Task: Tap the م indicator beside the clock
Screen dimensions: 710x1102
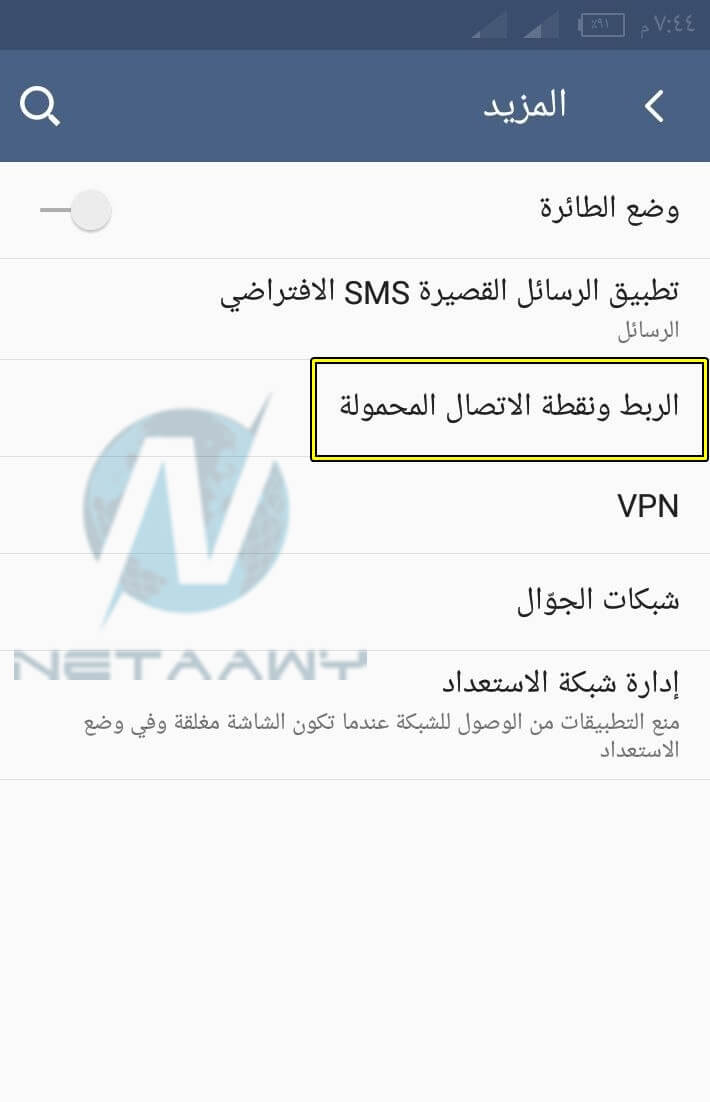Action: [645, 29]
